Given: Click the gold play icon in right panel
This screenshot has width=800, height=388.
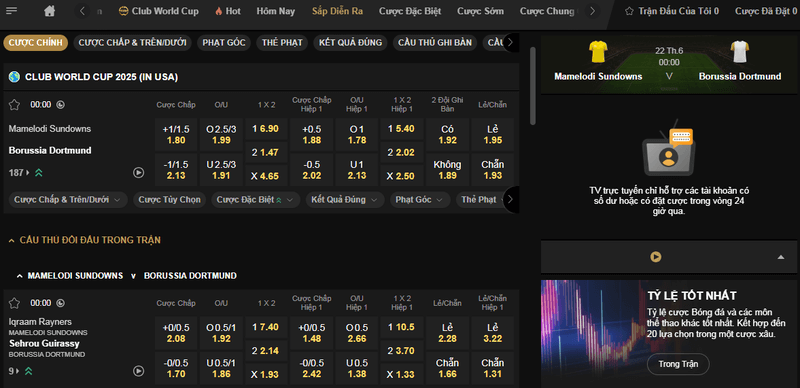Looking at the screenshot, I should 656,257.
